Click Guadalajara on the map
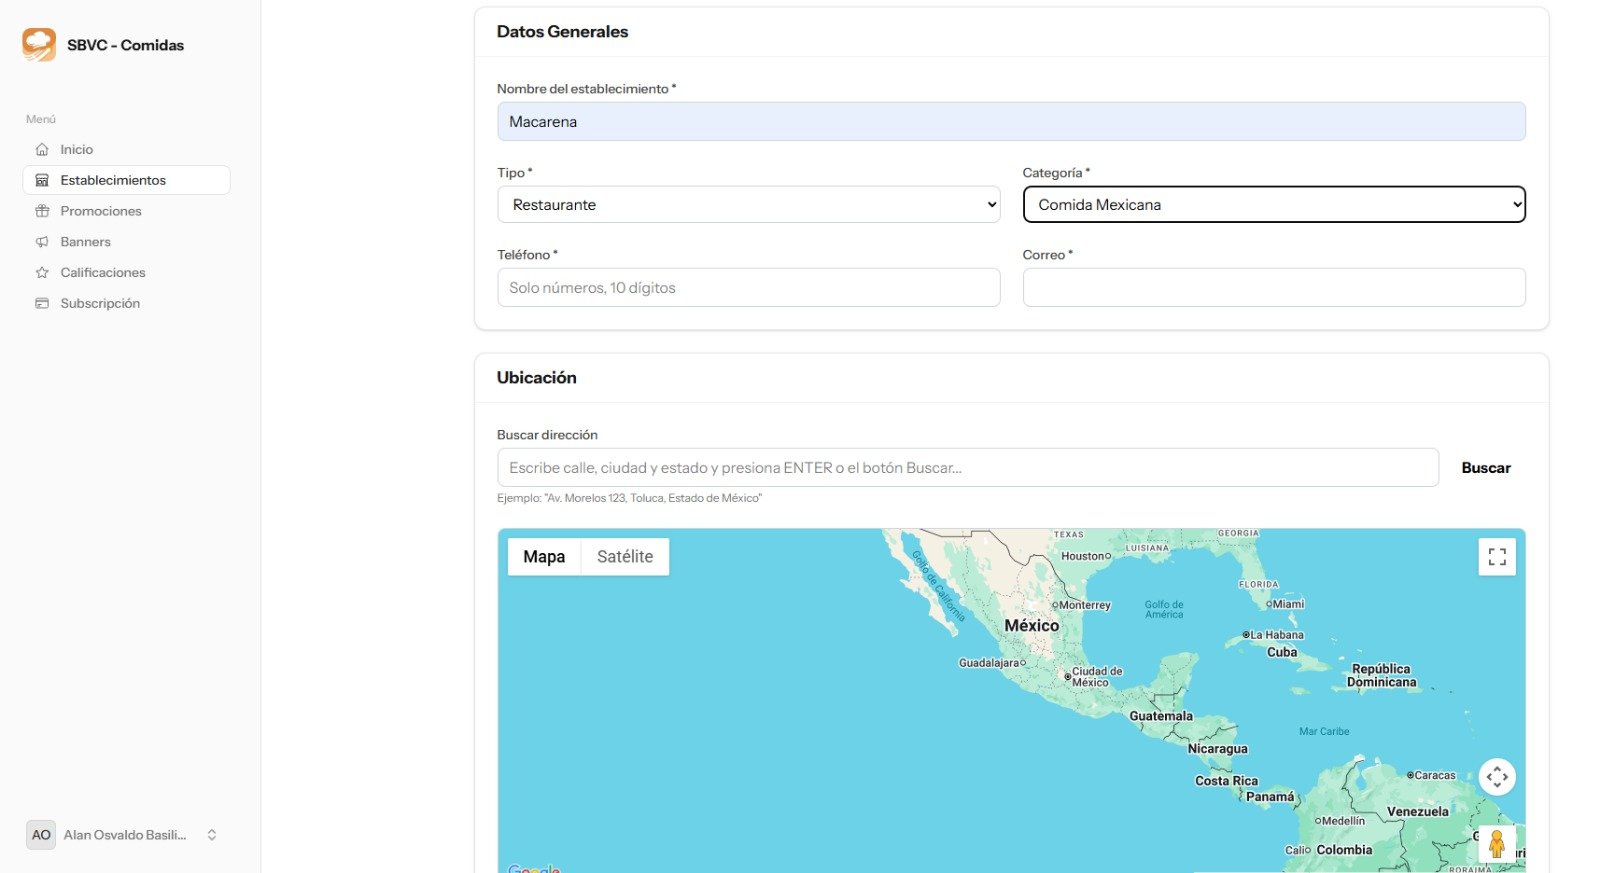1600x873 pixels. pyautogui.click(x=992, y=663)
